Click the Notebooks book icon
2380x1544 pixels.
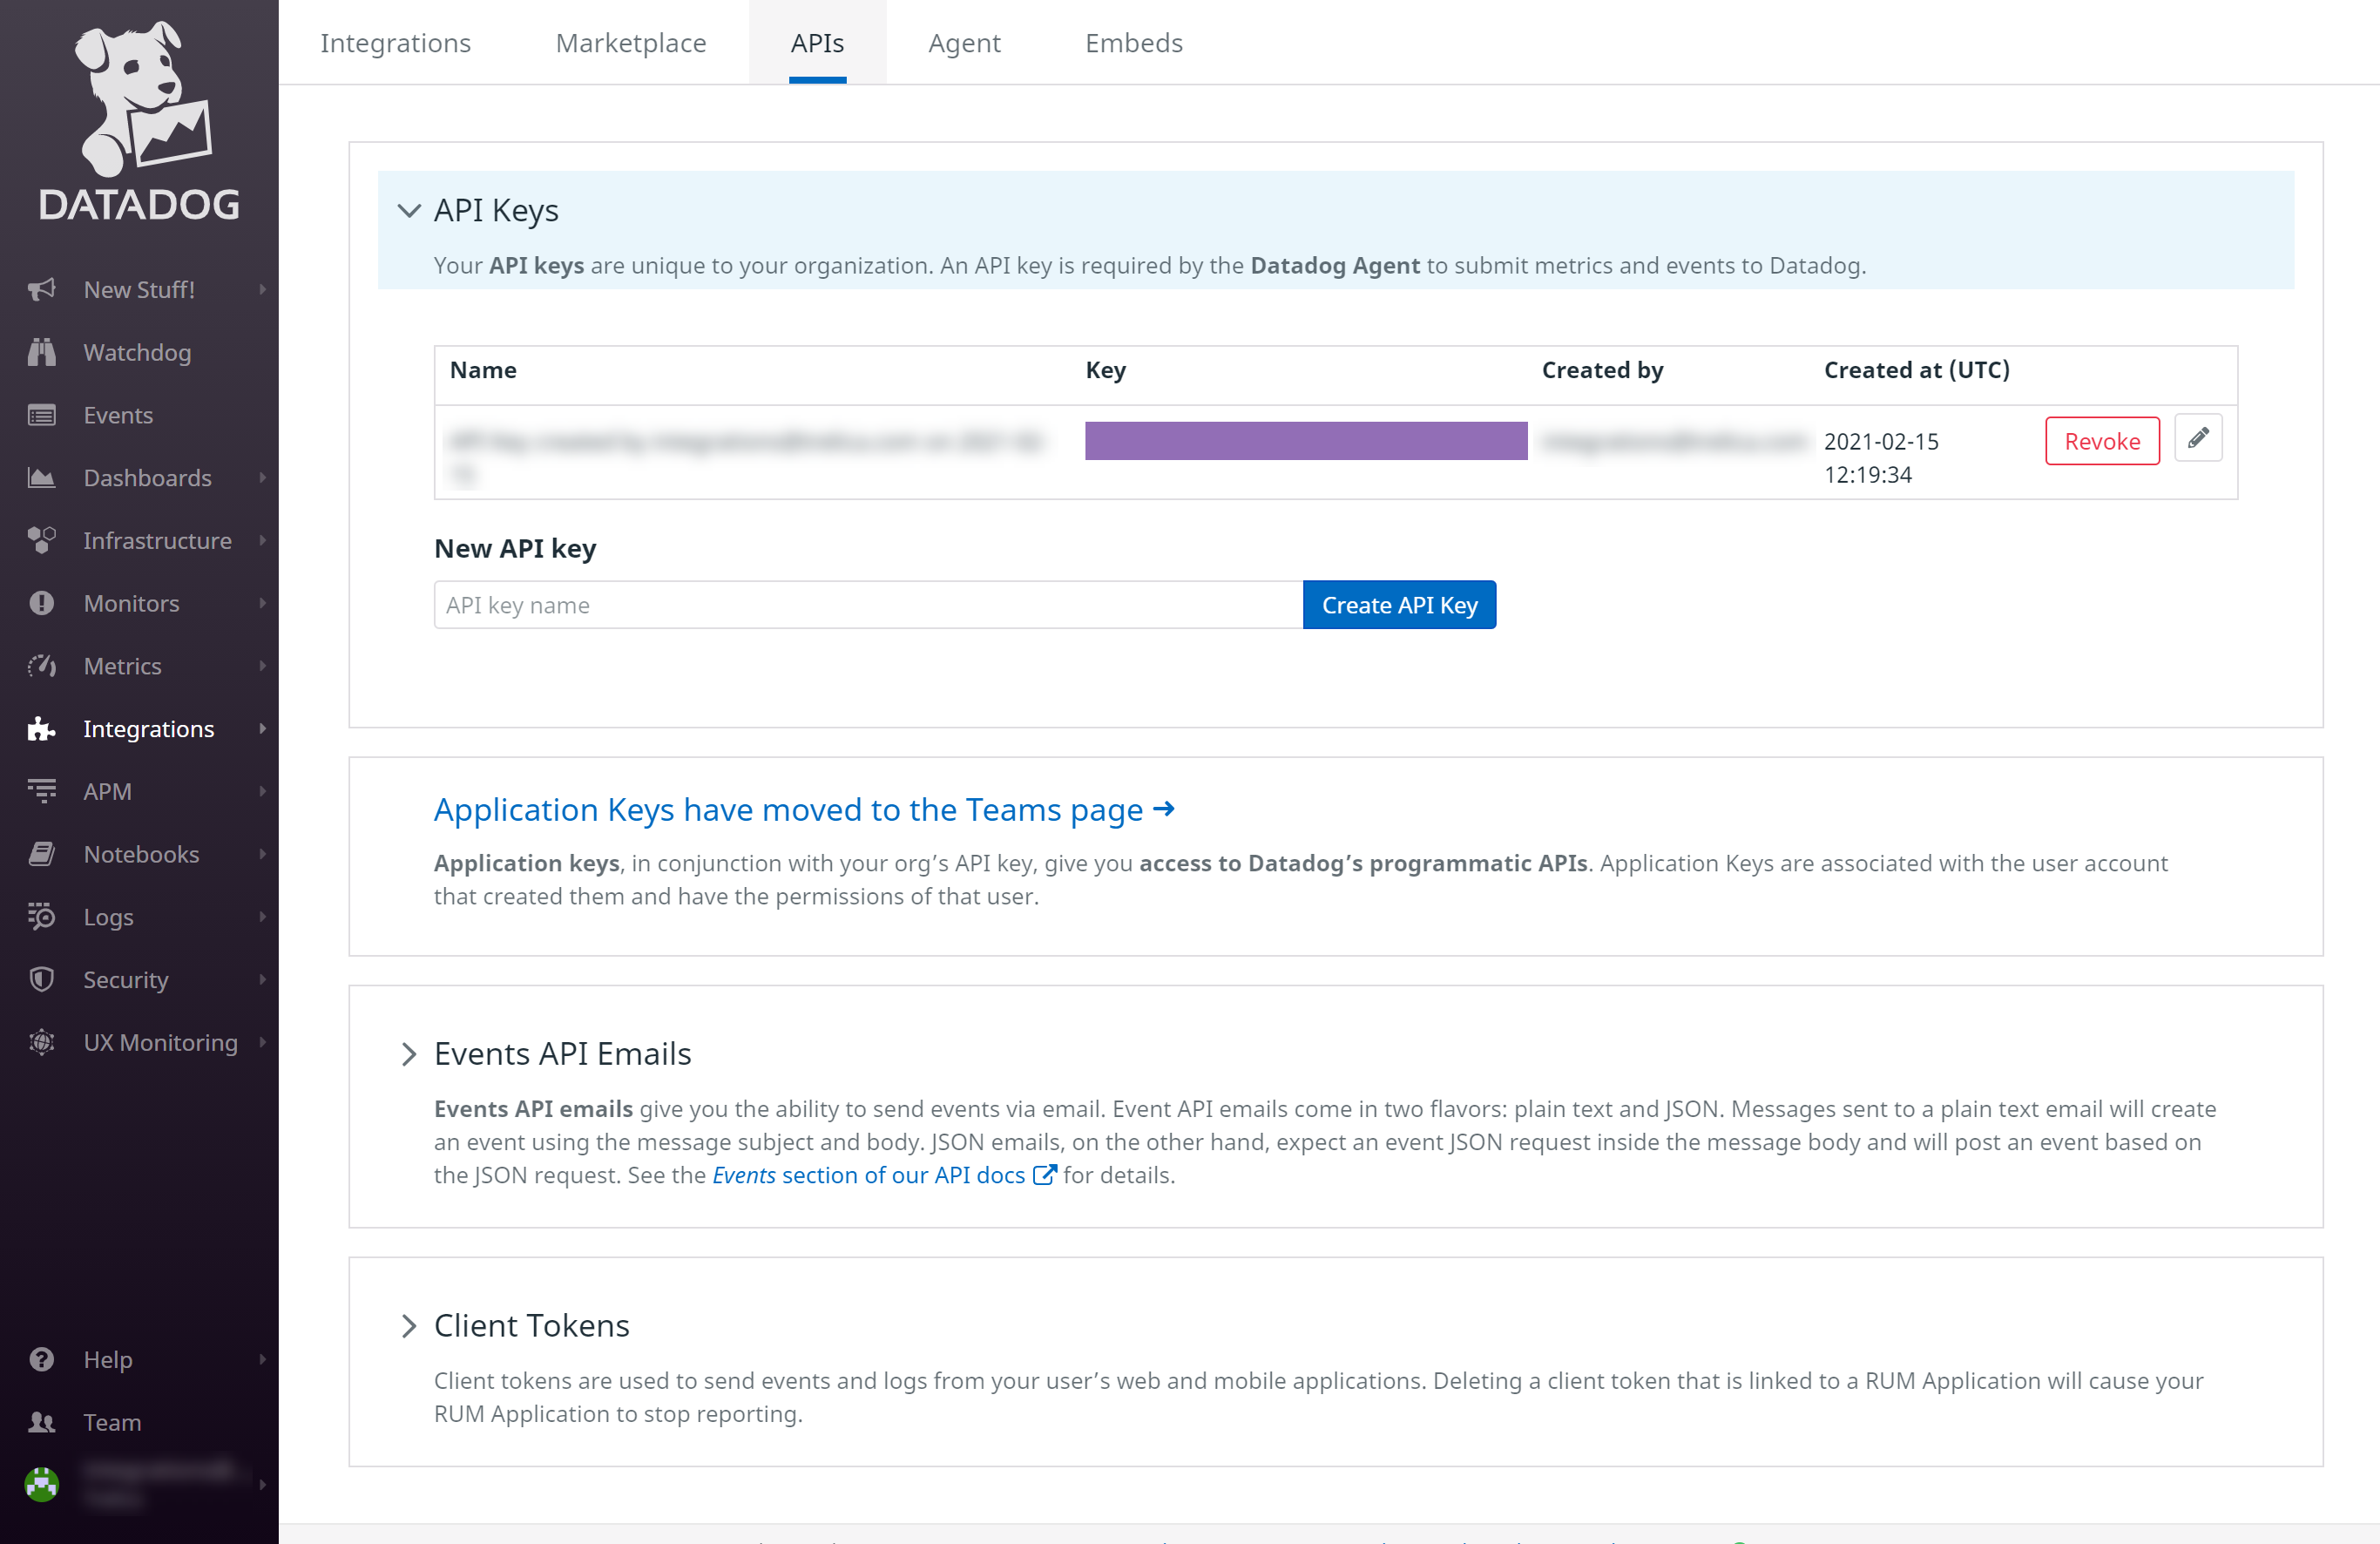point(41,854)
